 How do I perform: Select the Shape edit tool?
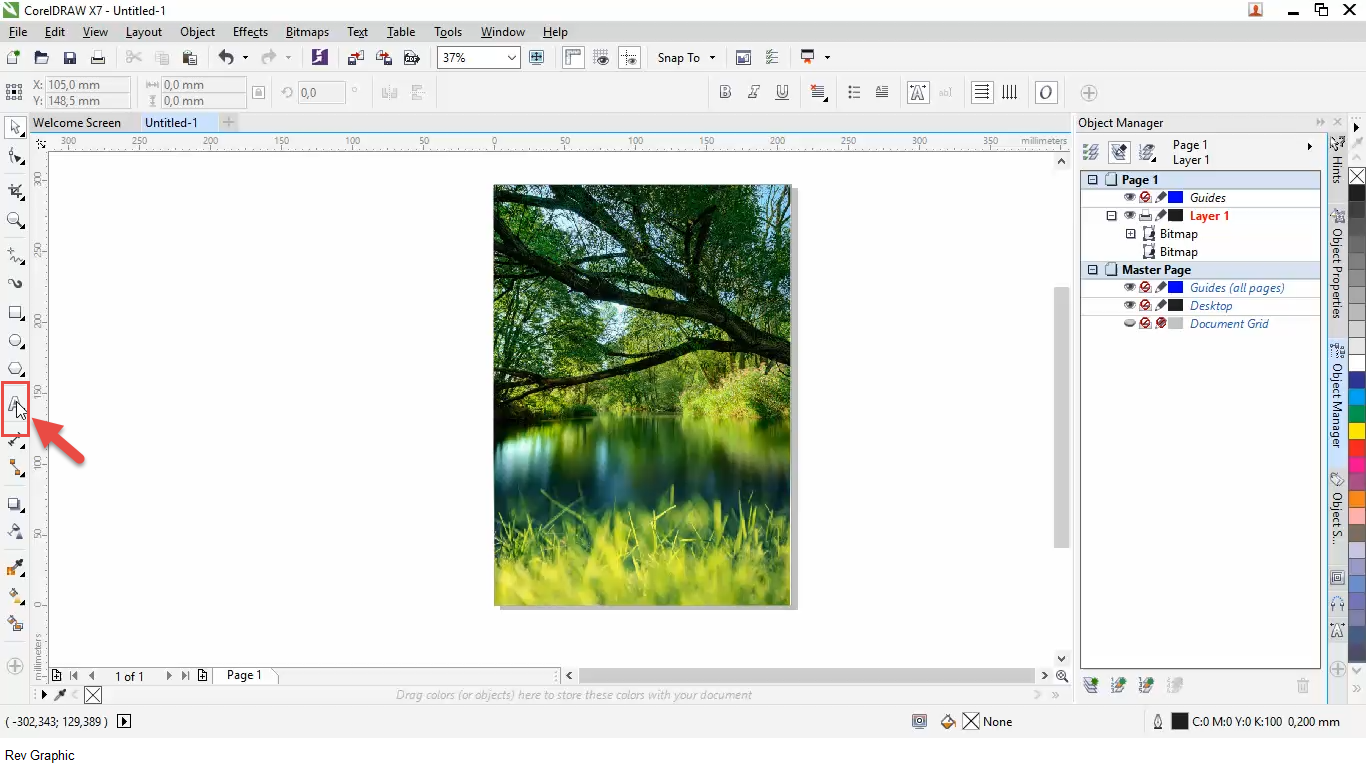(x=15, y=156)
